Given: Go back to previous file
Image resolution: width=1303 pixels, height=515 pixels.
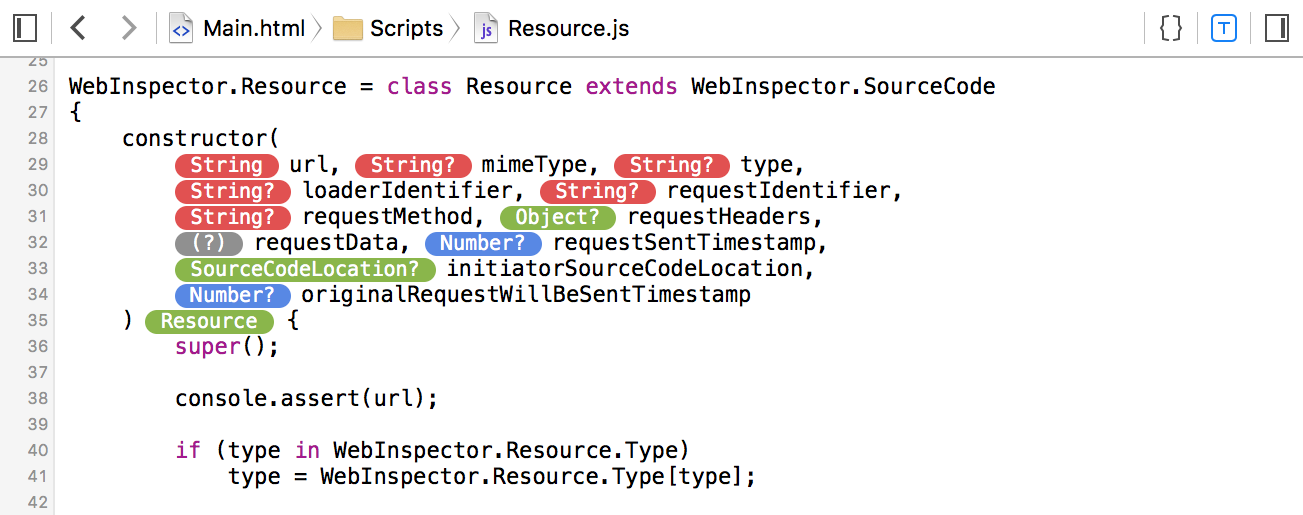Looking at the screenshot, I should point(78,28).
